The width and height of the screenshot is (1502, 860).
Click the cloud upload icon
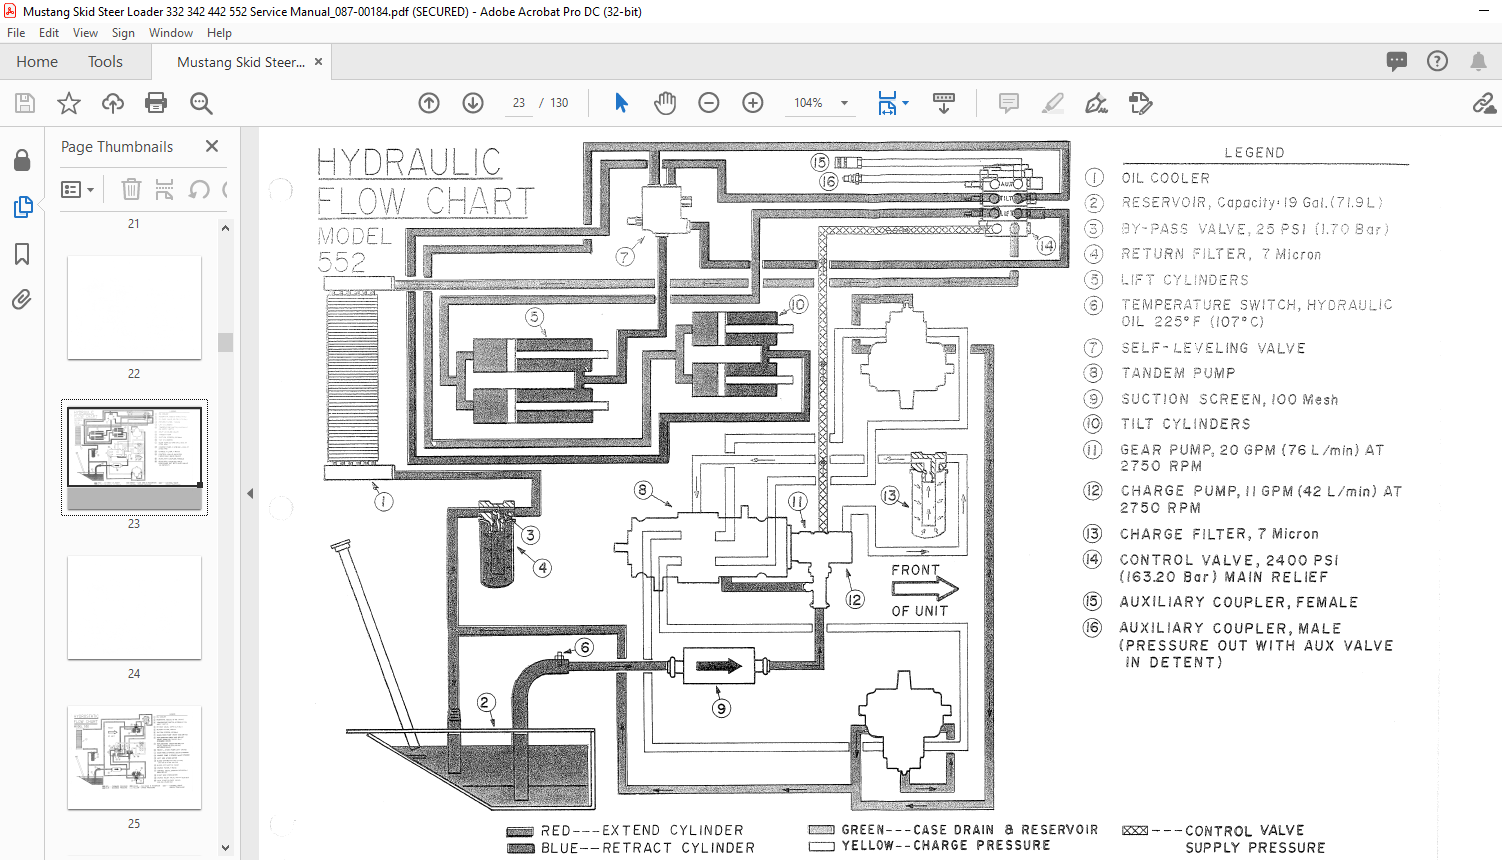pyautogui.click(x=113, y=103)
